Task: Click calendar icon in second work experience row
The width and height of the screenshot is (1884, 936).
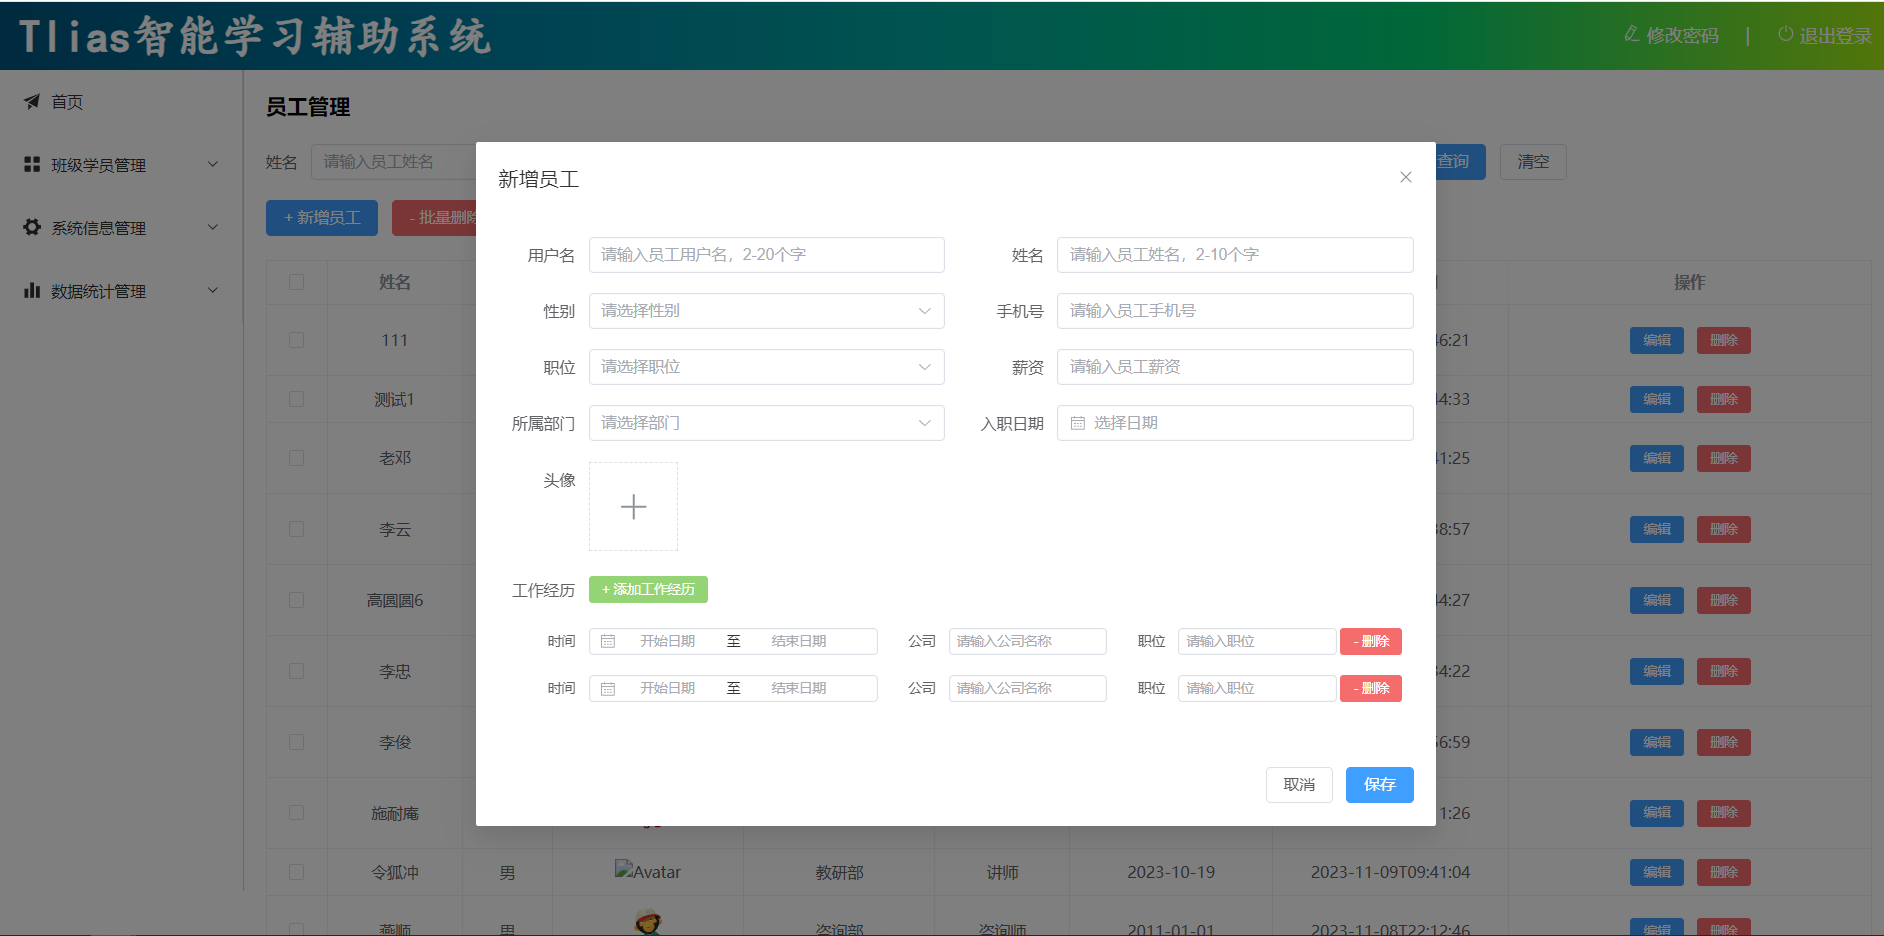Action: pos(608,688)
